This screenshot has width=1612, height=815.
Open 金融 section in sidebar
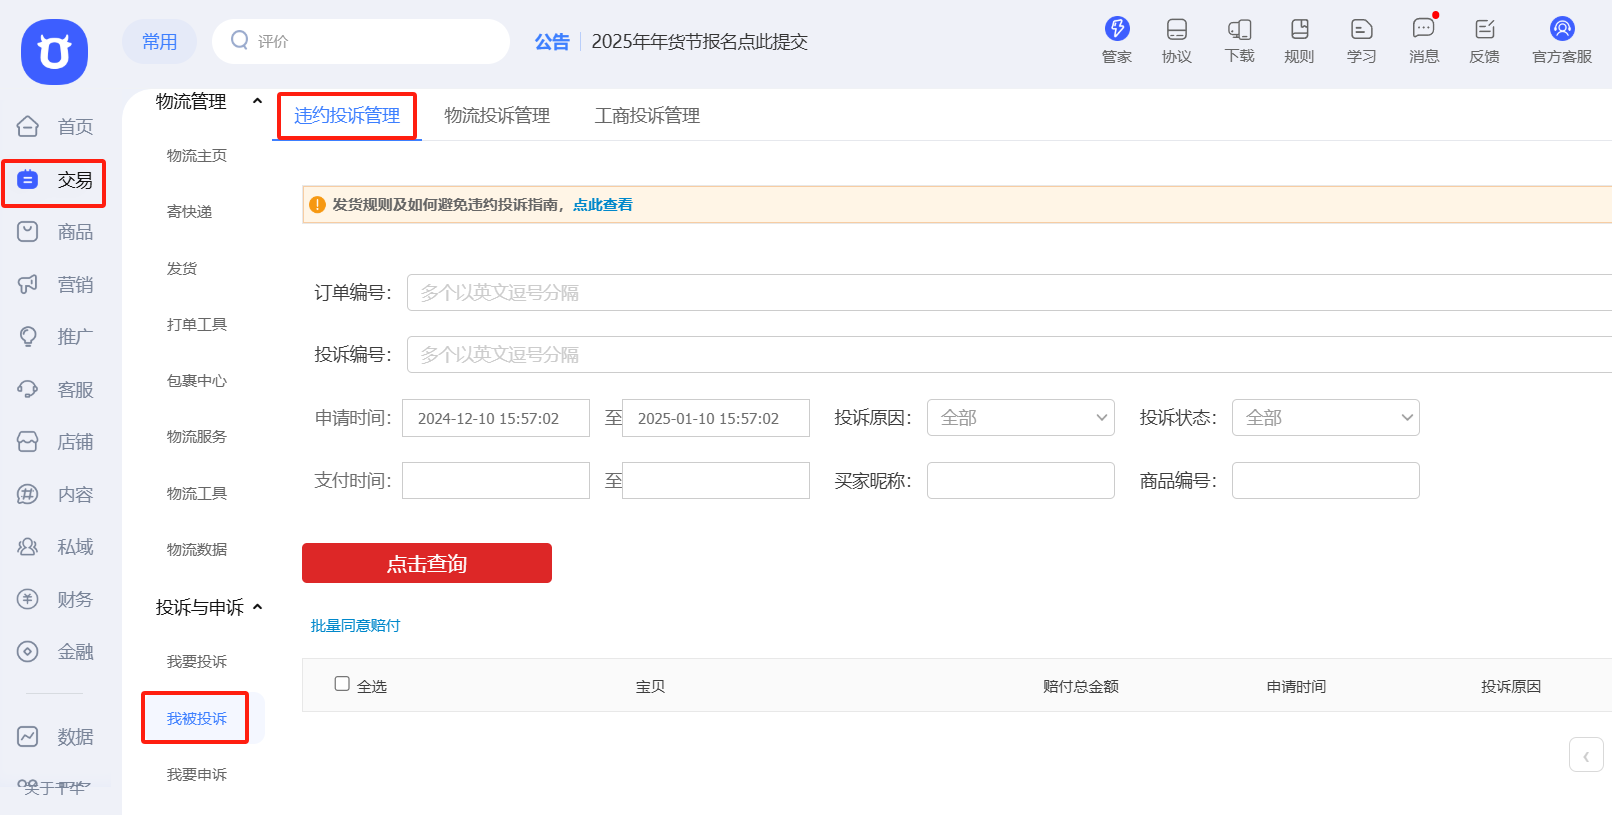point(56,652)
